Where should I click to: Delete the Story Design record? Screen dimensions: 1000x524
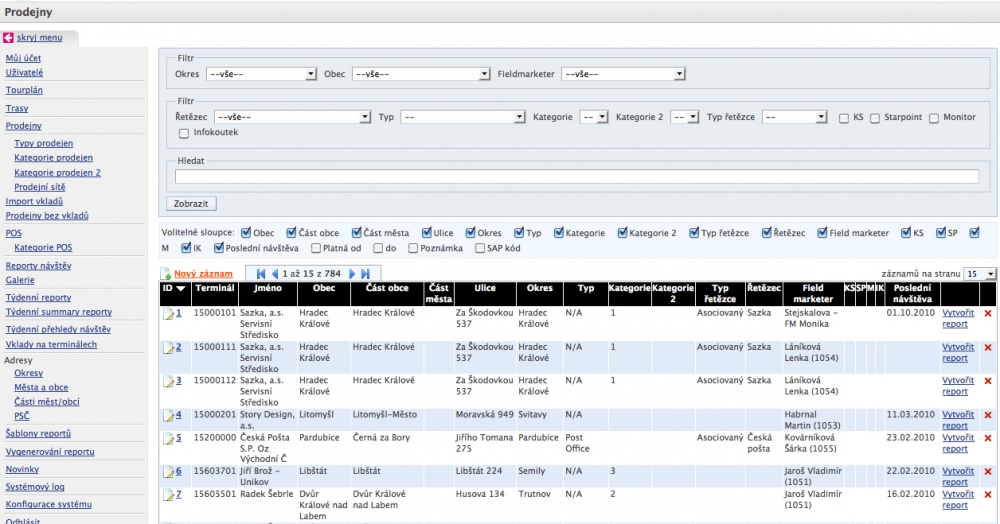pyautogui.click(x=988, y=416)
